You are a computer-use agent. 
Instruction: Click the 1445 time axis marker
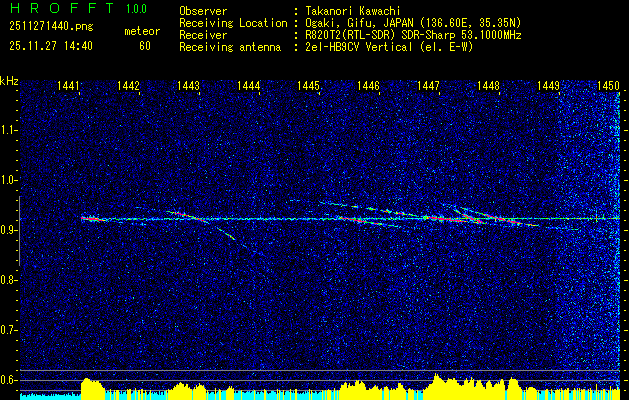click(x=308, y=85)
